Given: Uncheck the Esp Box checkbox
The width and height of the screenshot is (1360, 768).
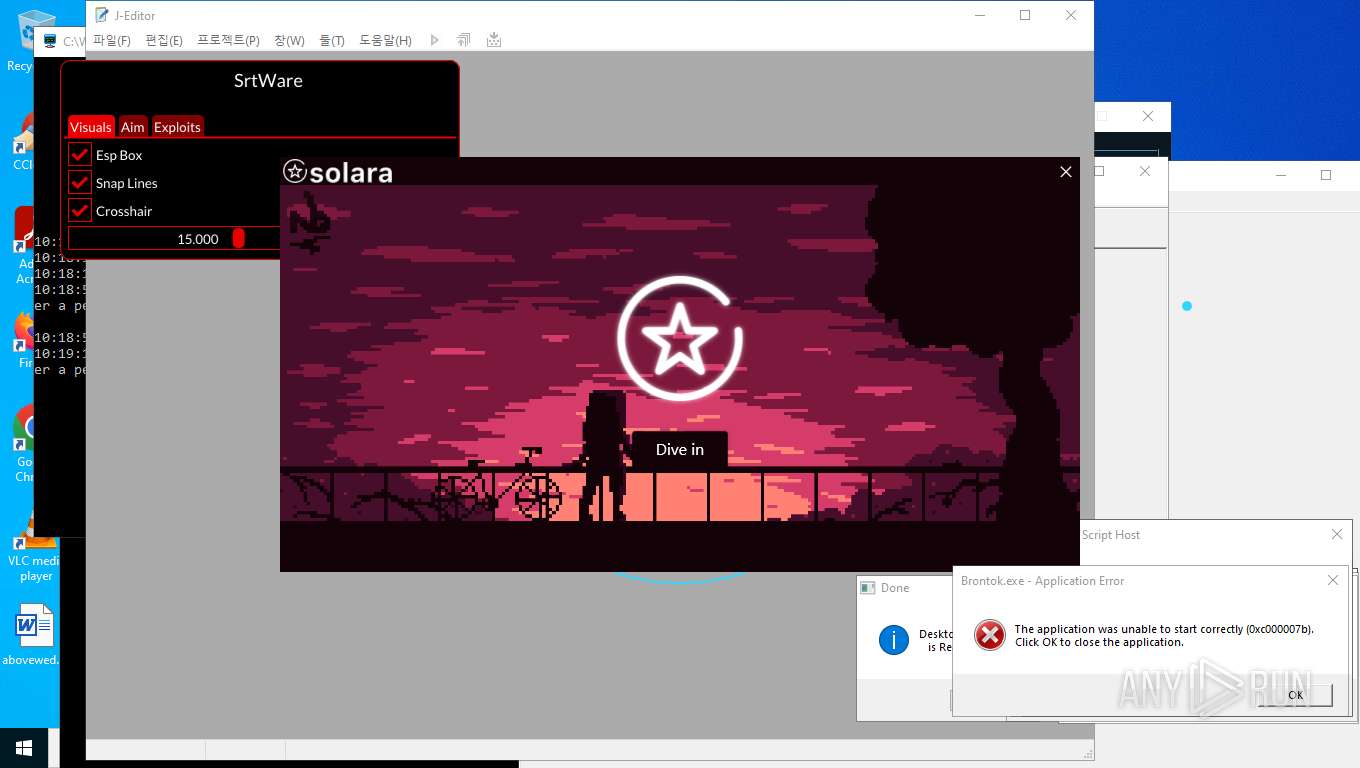Looking at the screenshot, I should click(x=80, y=155).
